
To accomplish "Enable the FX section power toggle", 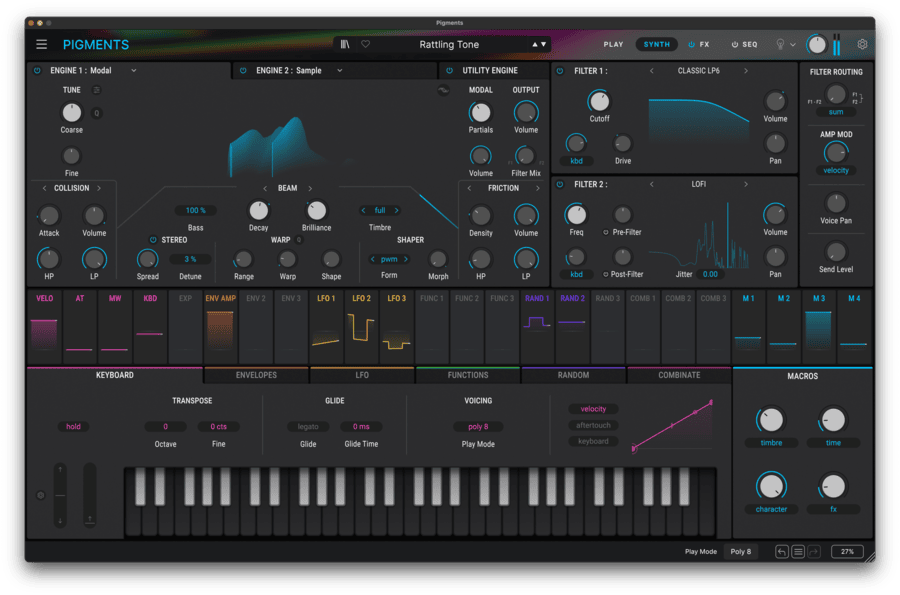I will [691, 43].
